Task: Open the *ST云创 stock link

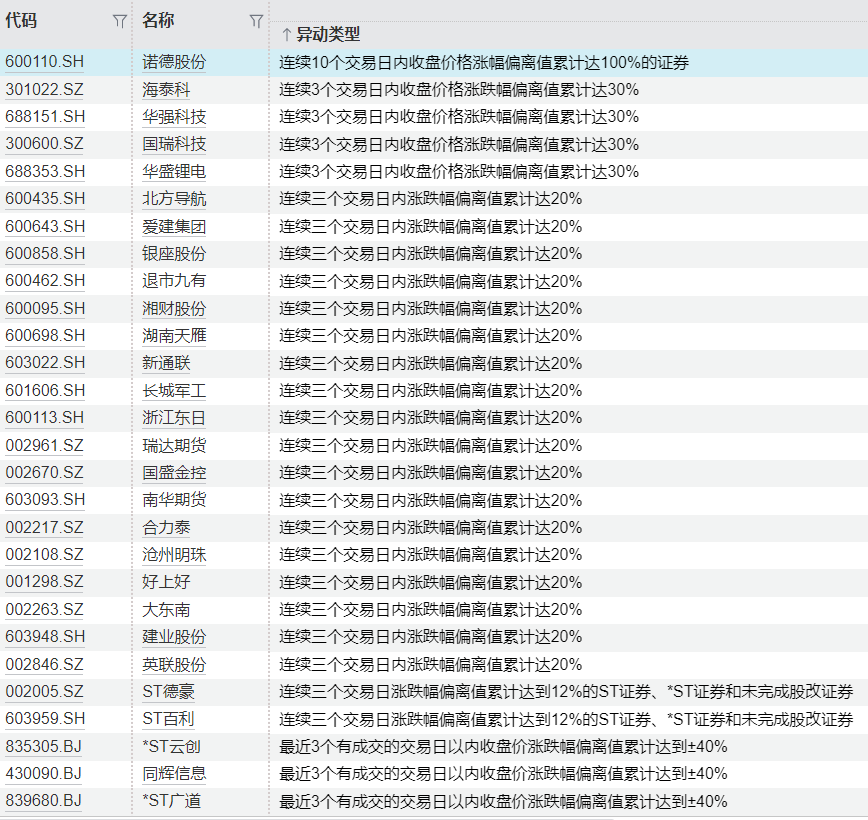Action: pyautogui.click(x=172, y=746)
